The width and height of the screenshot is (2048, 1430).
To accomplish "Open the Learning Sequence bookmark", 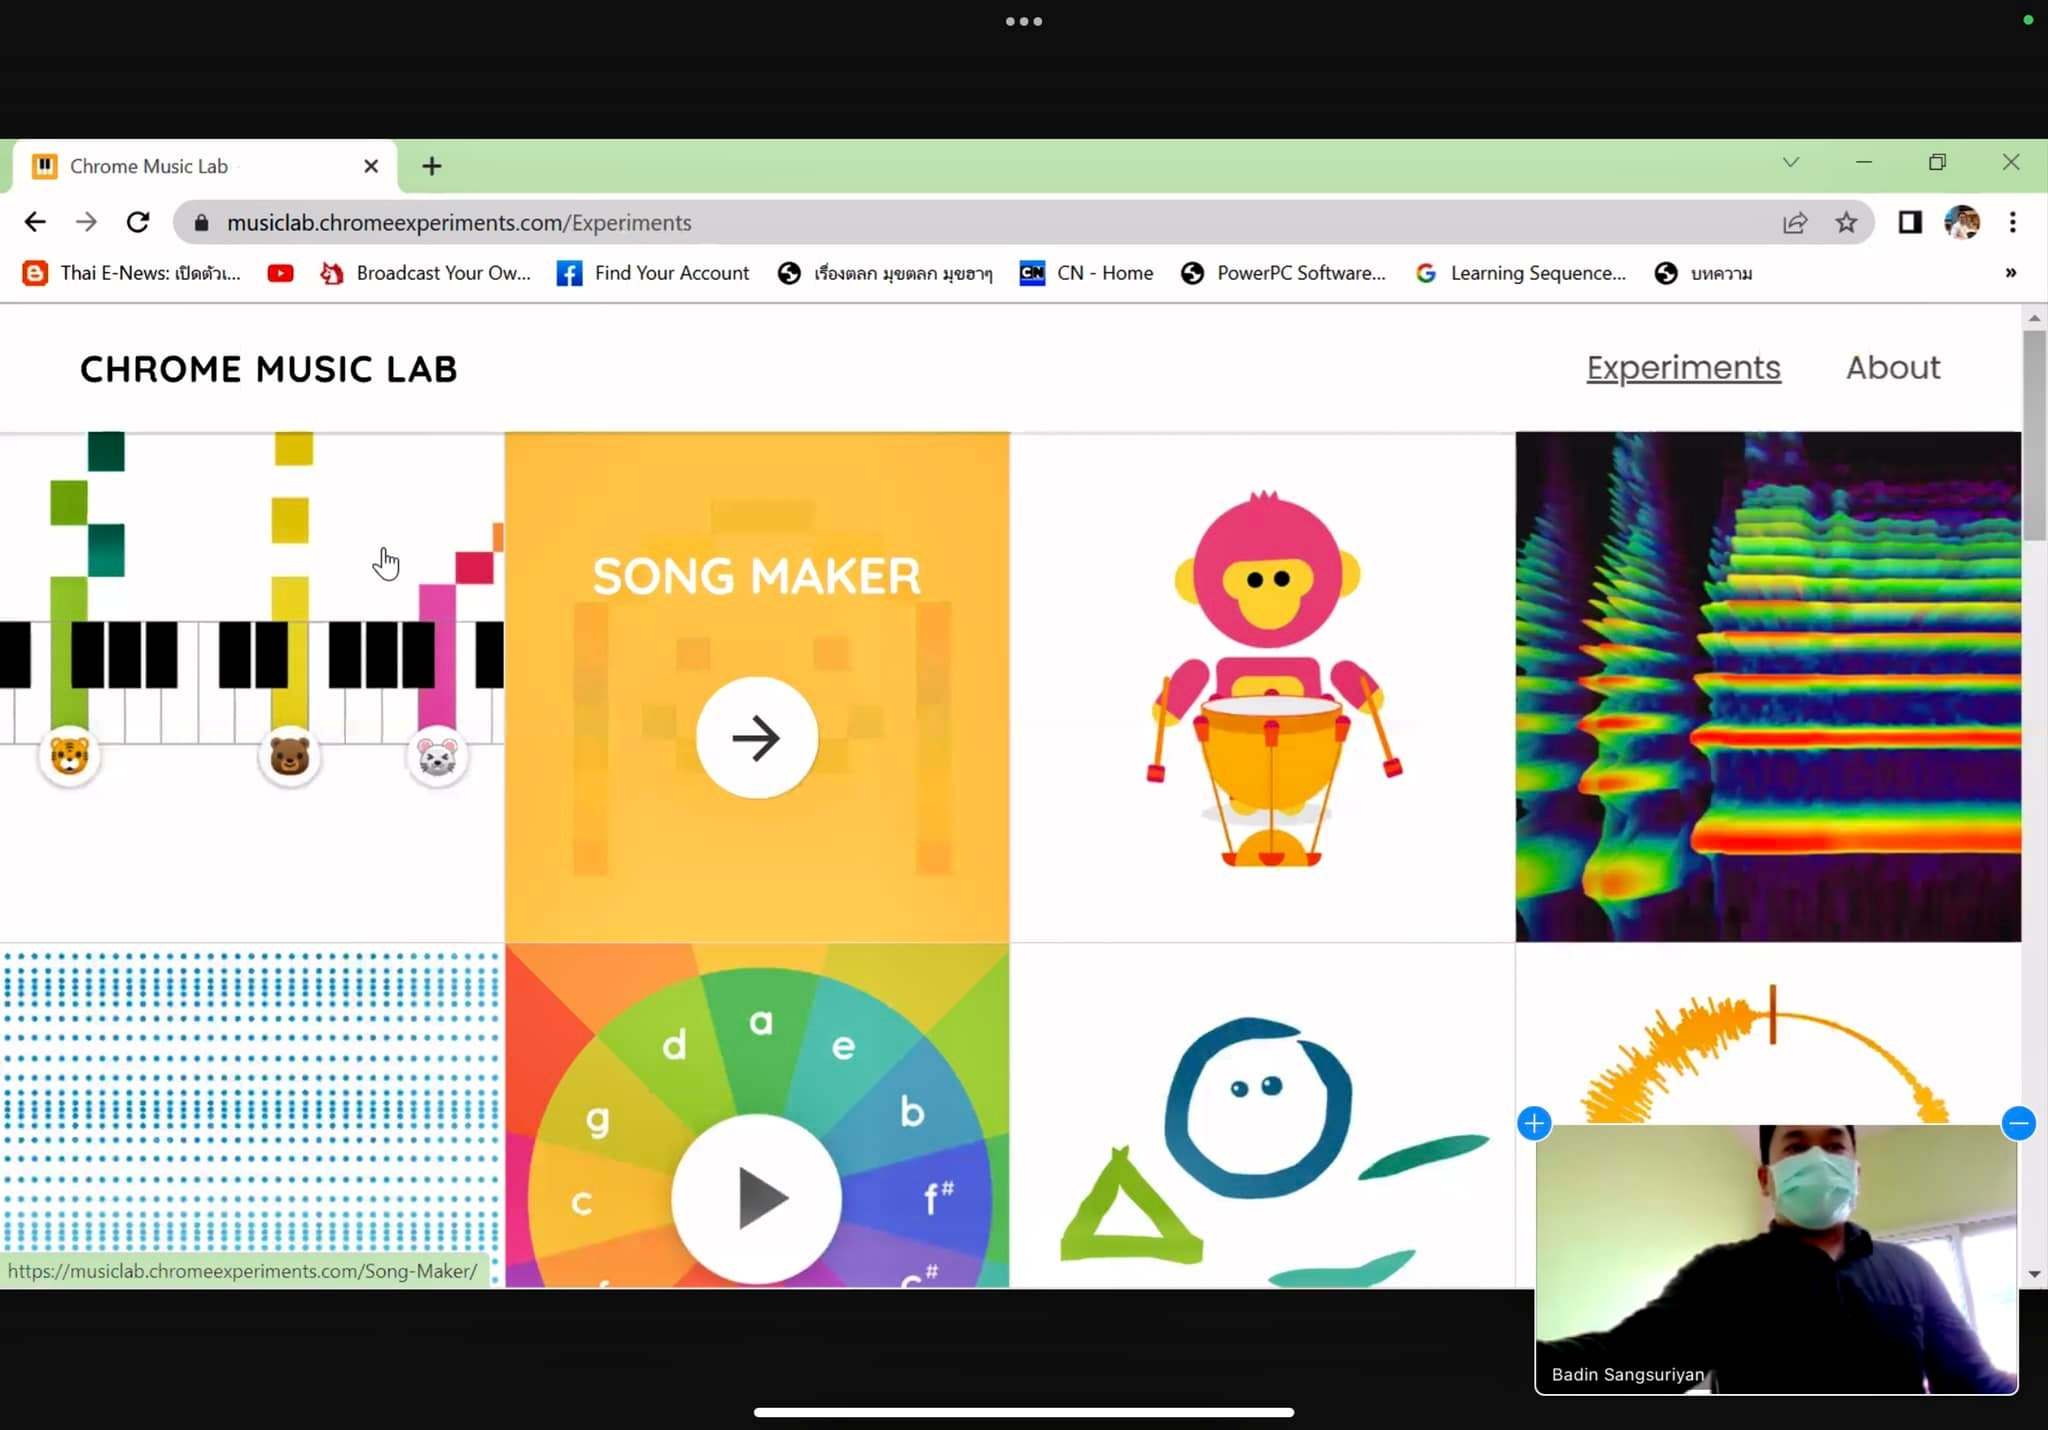I will pyautogui.click(x=1521, y=273).
